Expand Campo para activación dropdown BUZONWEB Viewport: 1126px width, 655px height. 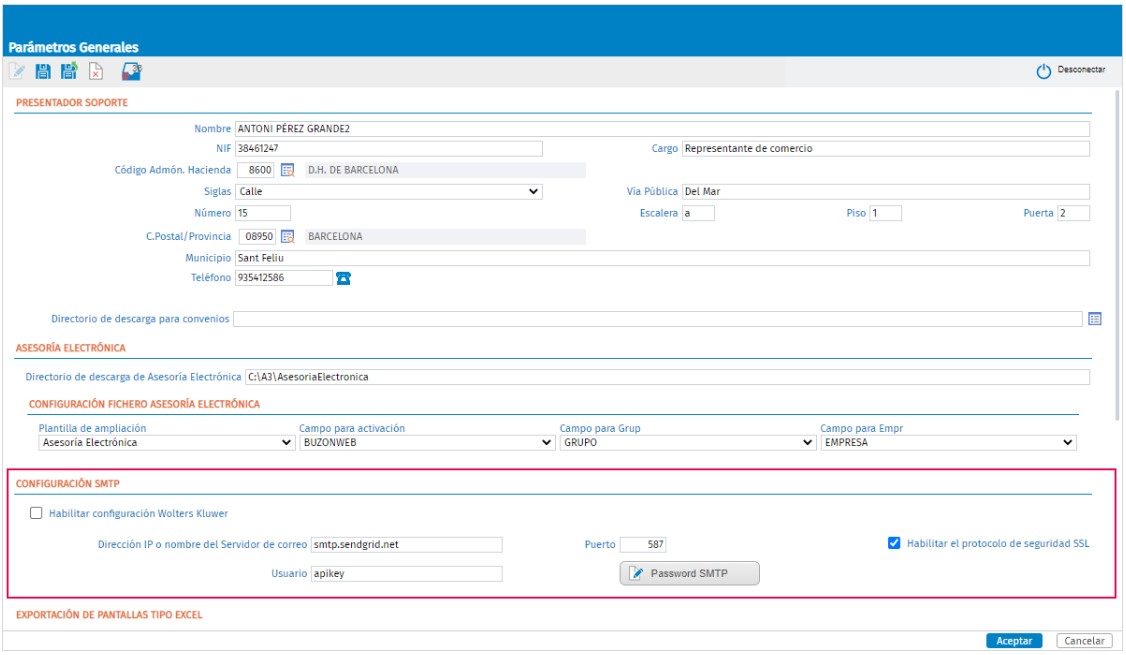(x=427, y=443)
